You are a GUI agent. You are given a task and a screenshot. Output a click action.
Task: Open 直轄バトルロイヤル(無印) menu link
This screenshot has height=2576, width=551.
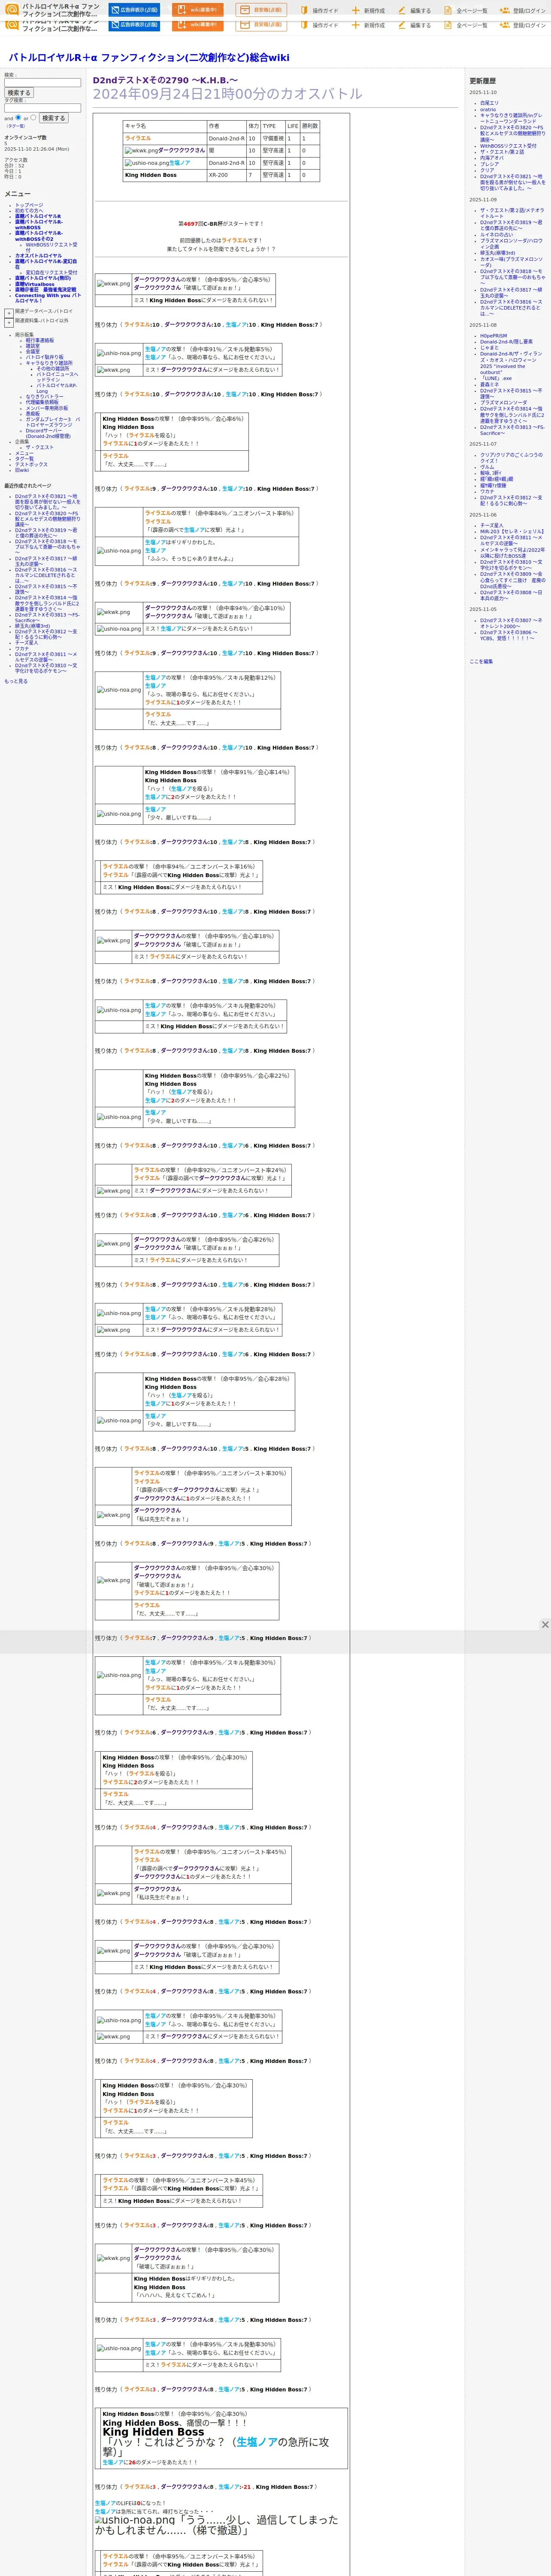pos(43,279)
